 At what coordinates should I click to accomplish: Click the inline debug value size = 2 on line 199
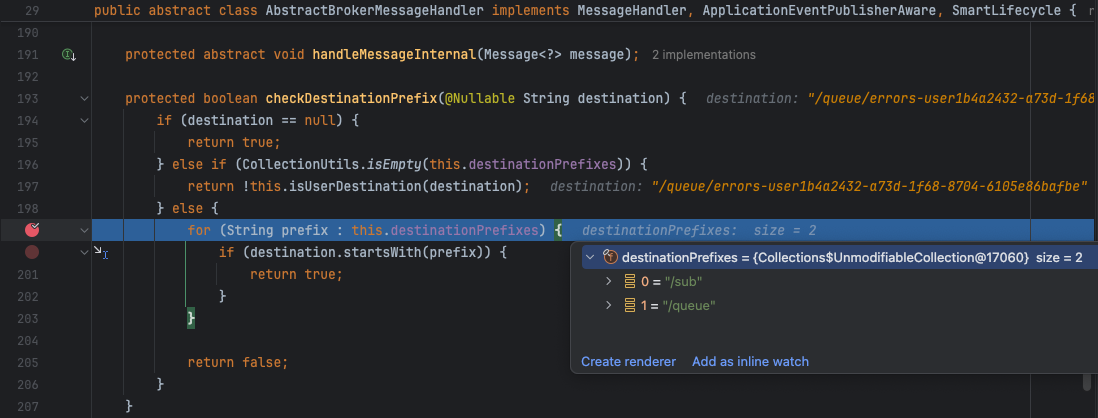(784, 230)
